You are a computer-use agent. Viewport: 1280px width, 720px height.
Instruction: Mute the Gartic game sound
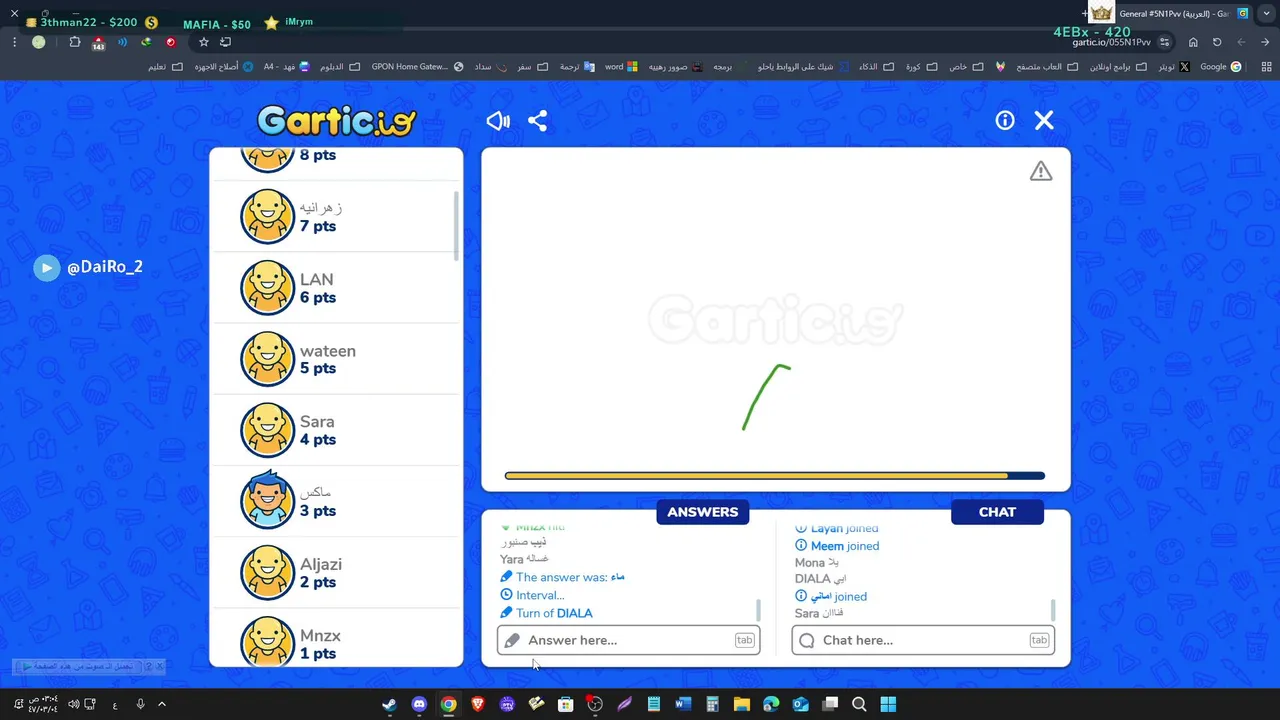tap(498, 121)
